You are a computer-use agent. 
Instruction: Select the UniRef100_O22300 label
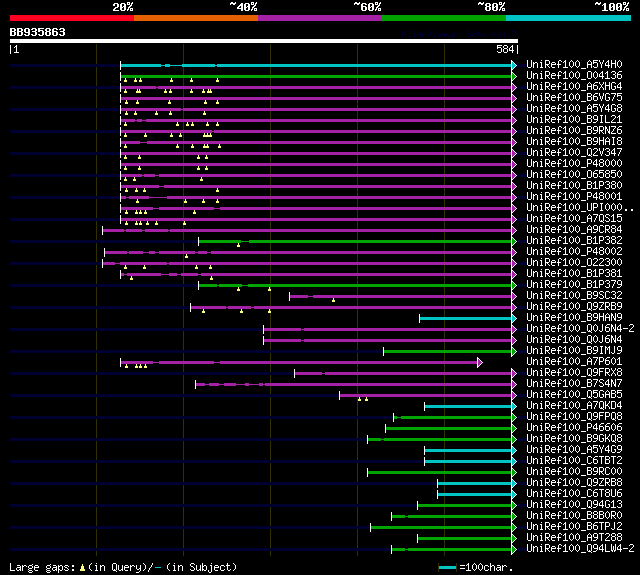[x=574, y=263]
